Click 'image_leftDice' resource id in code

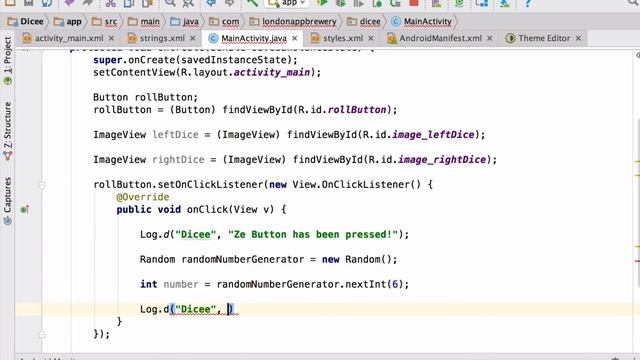pos(433,135)
